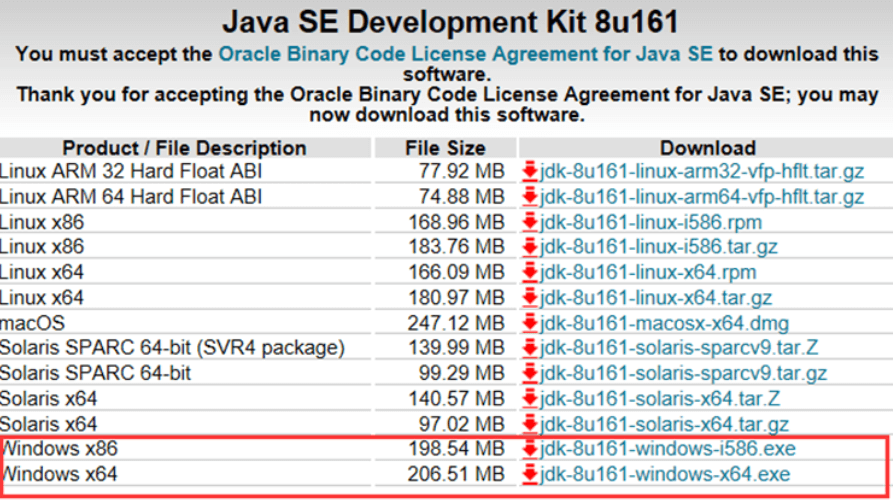The width and height of the screenshot is (893, 503).
Task: Click the '168.96 MB' file size
Action: click(x=457, y=222)
